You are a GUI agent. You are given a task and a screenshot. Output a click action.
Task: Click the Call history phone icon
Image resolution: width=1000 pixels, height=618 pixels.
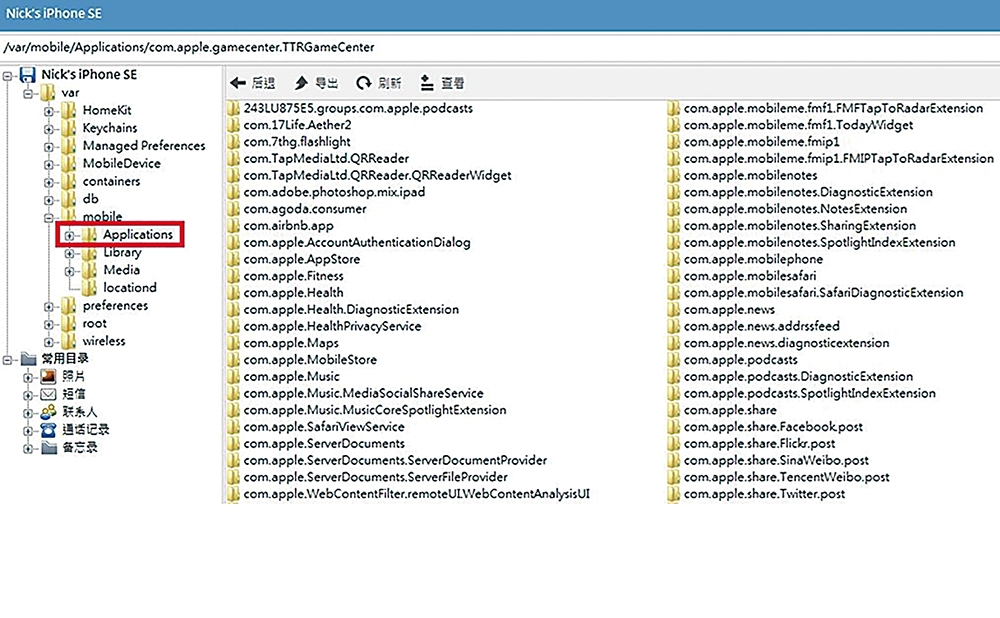coord(48,430)
